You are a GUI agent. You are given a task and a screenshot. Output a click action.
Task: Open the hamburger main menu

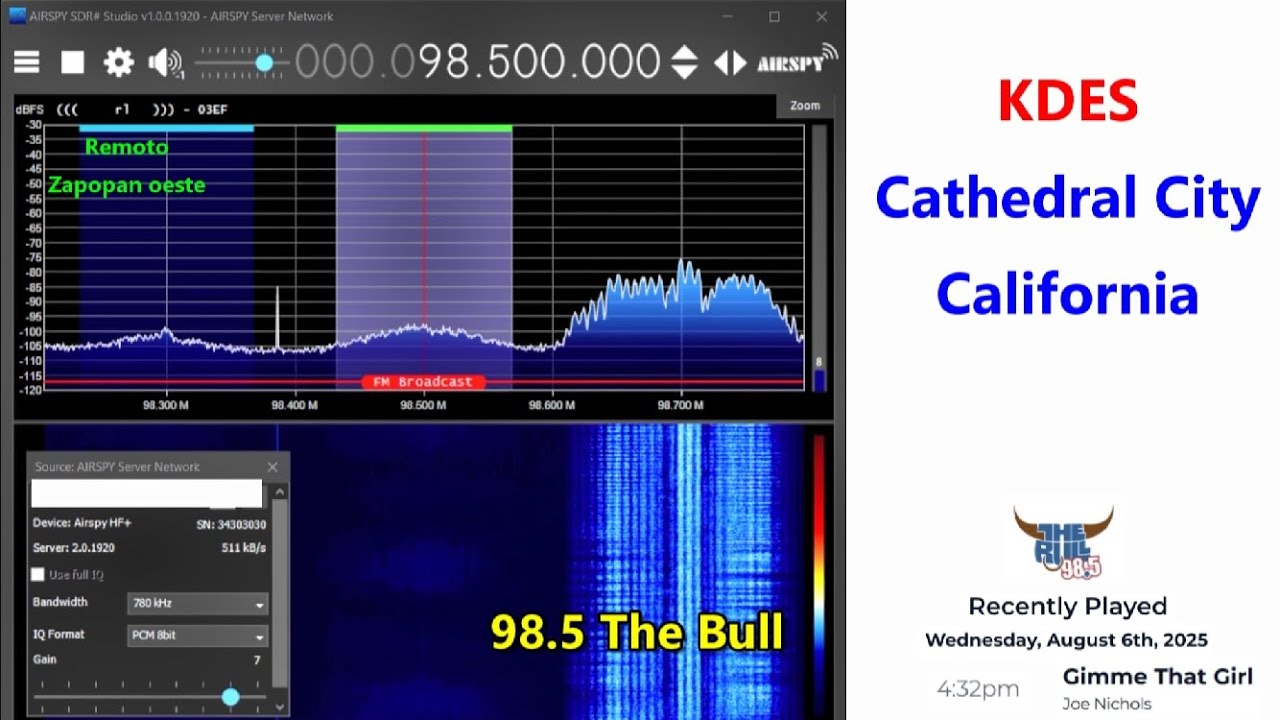tap(27, 63)
